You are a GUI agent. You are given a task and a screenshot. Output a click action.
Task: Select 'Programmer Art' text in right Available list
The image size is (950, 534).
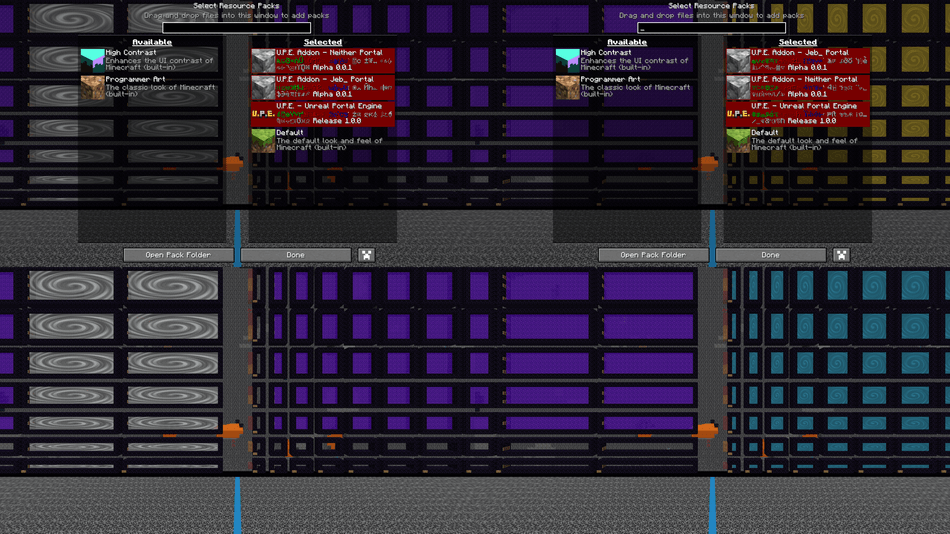tap(610, 79)
